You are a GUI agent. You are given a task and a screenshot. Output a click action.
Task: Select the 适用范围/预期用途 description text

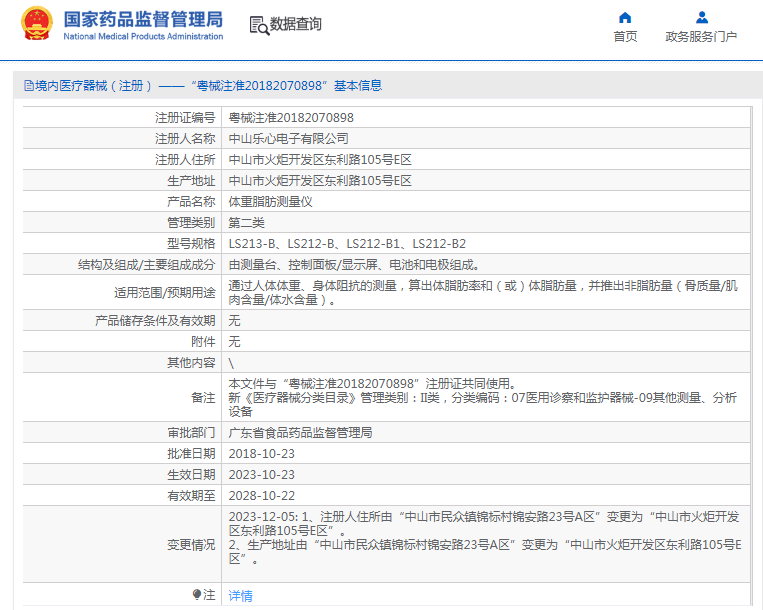point(483,292)
